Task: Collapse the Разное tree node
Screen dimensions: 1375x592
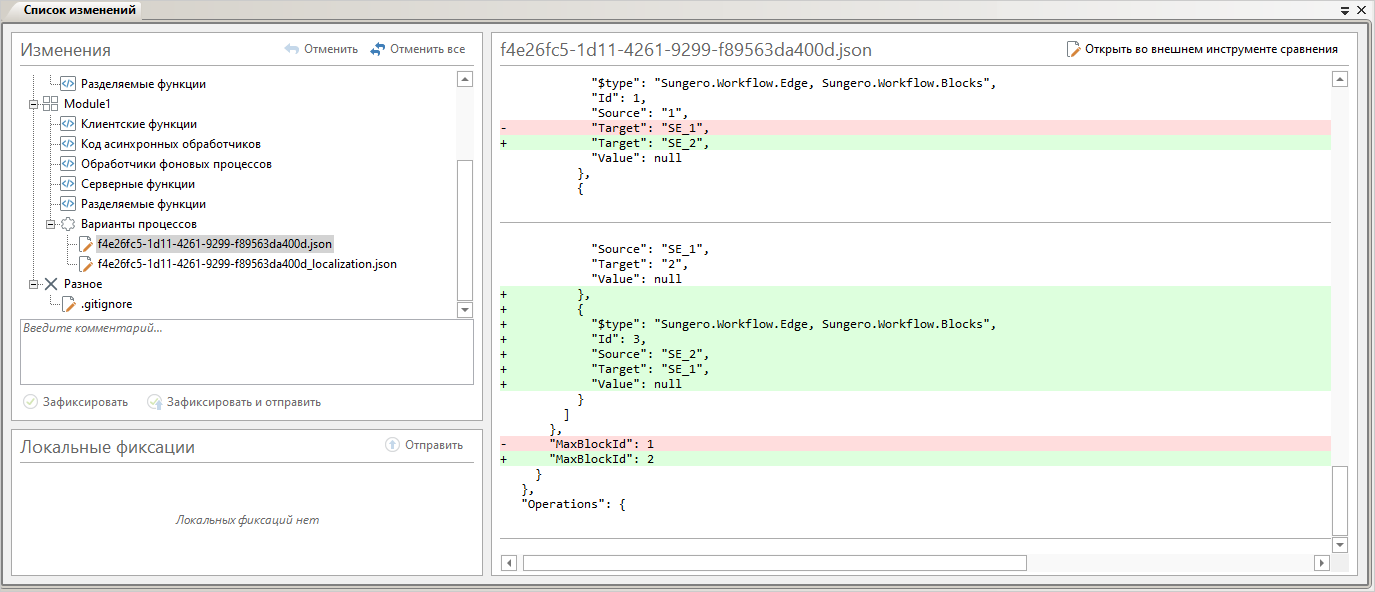Action: coord(33,284)
